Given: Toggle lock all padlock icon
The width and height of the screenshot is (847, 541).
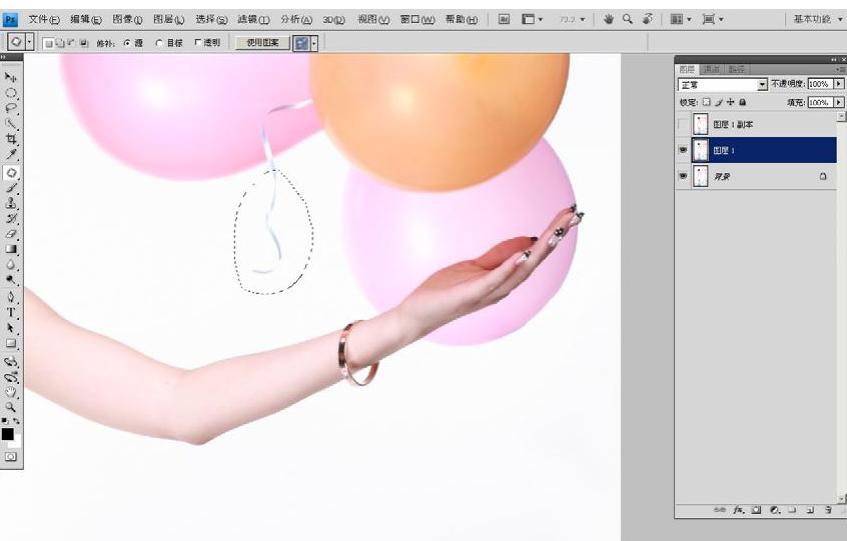Looking at the screenshot, I should click(x=743, y=102).
